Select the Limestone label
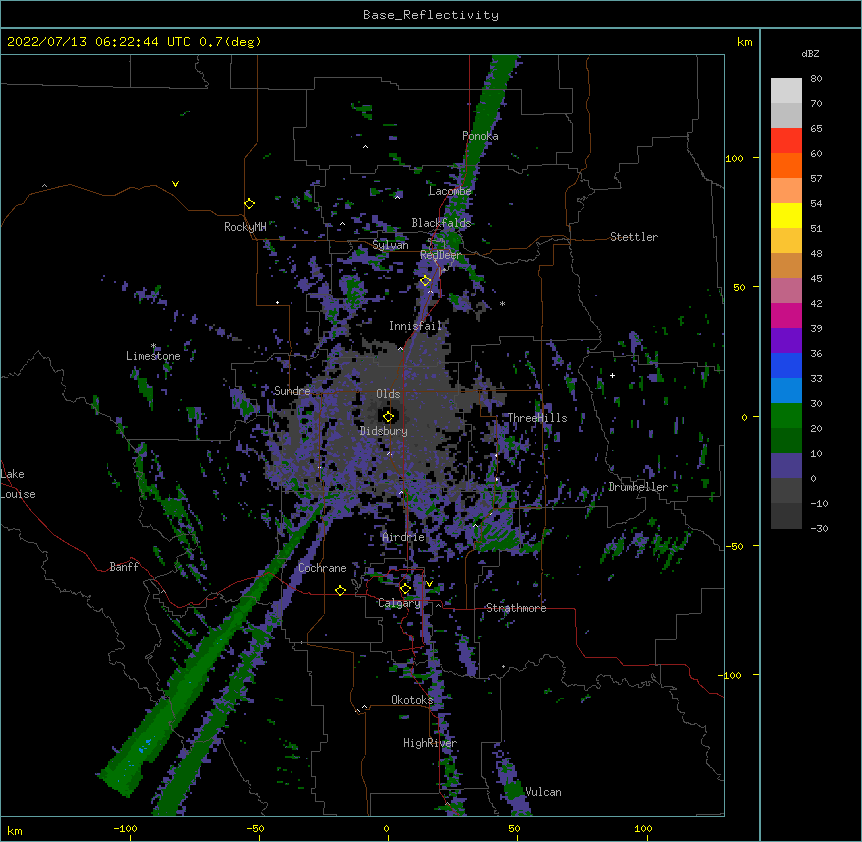This screenshot has height=842, width=862. pyautogui.click(x=153, y=356)
